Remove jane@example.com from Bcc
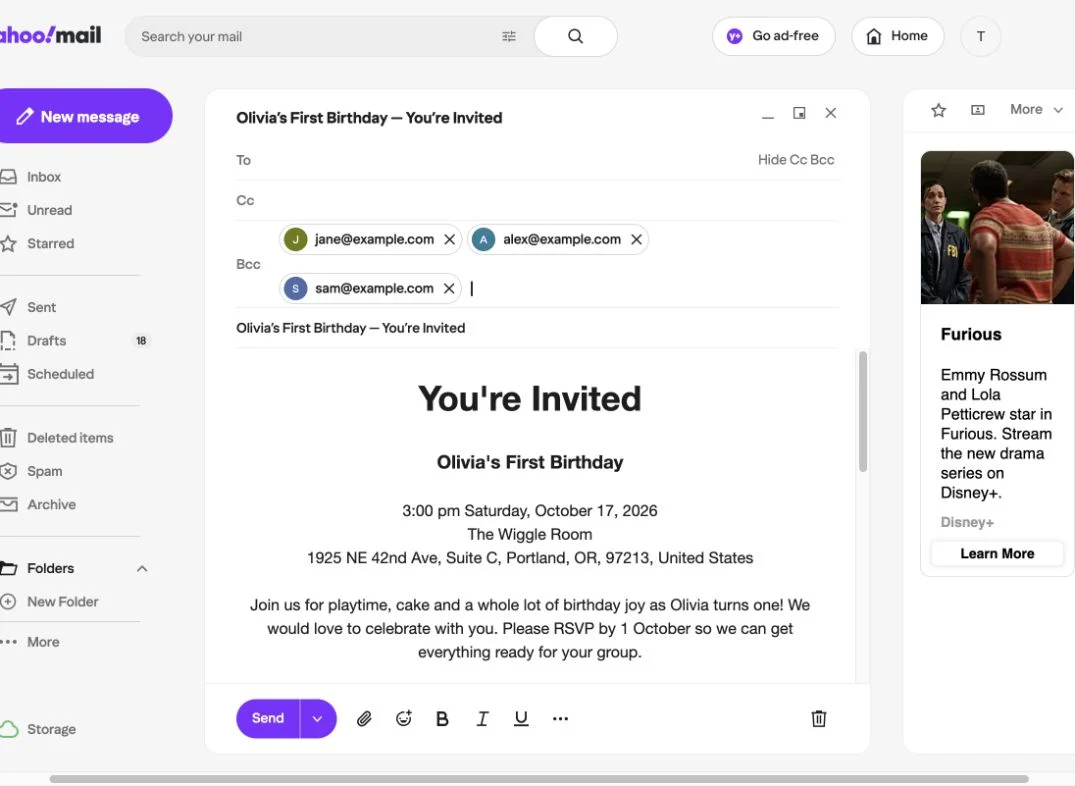This screenshot has width=1075, height=786. tap(450, 239)
